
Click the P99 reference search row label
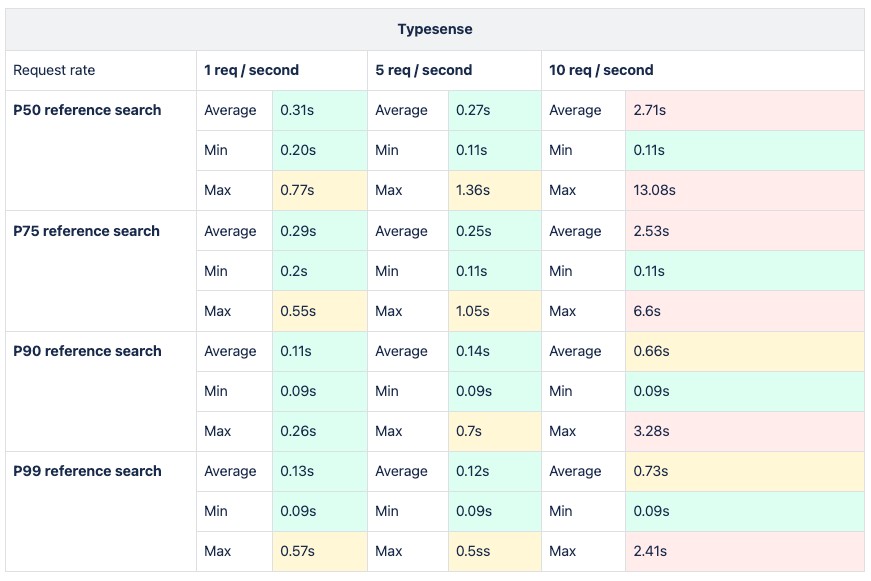point(87,471)
